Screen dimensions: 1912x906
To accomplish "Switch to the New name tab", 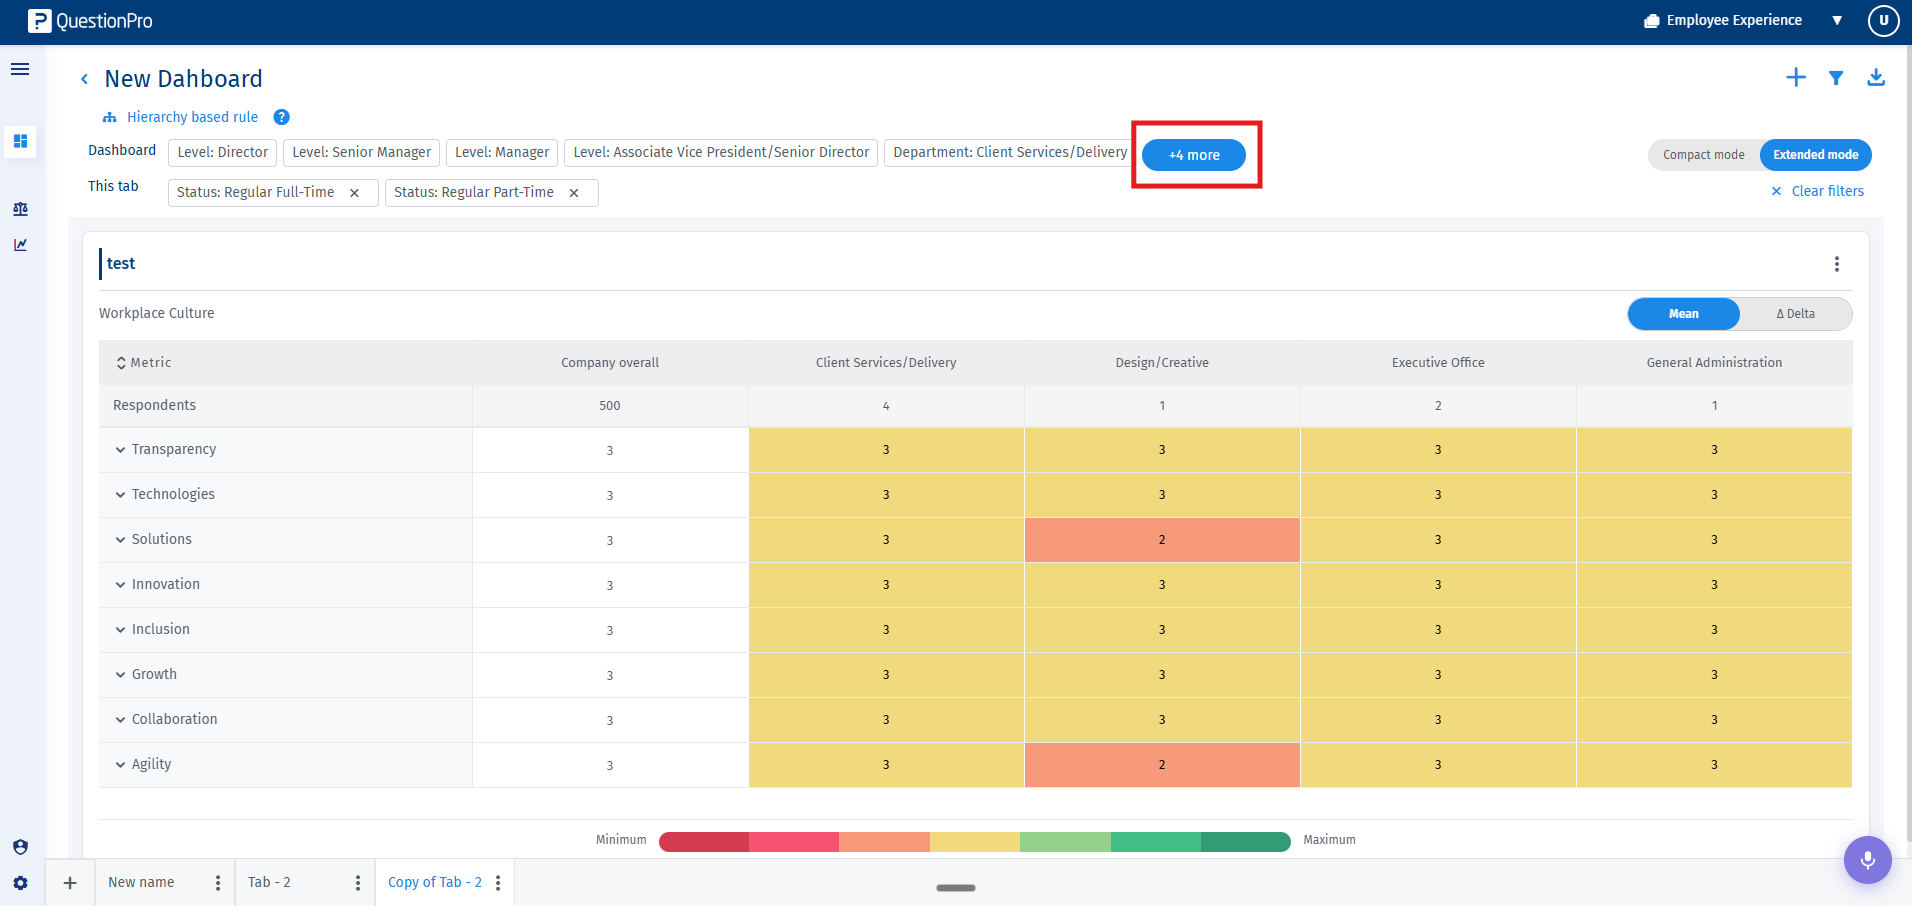I will (141, 882).
